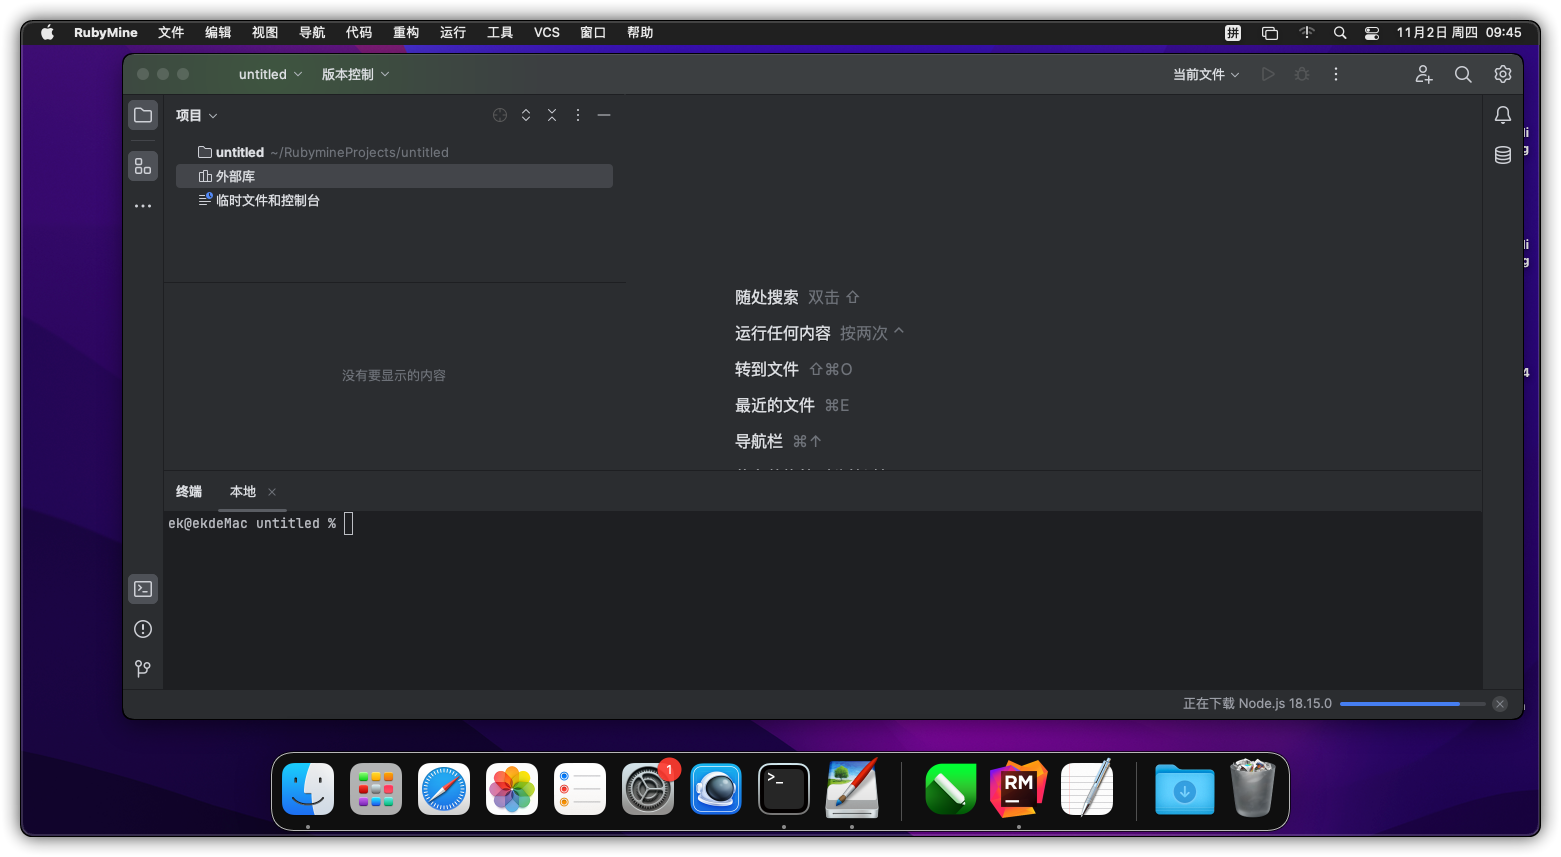1561x857 pixels.
Task: Open Reminders from the Dock
Action: point(580,788)
